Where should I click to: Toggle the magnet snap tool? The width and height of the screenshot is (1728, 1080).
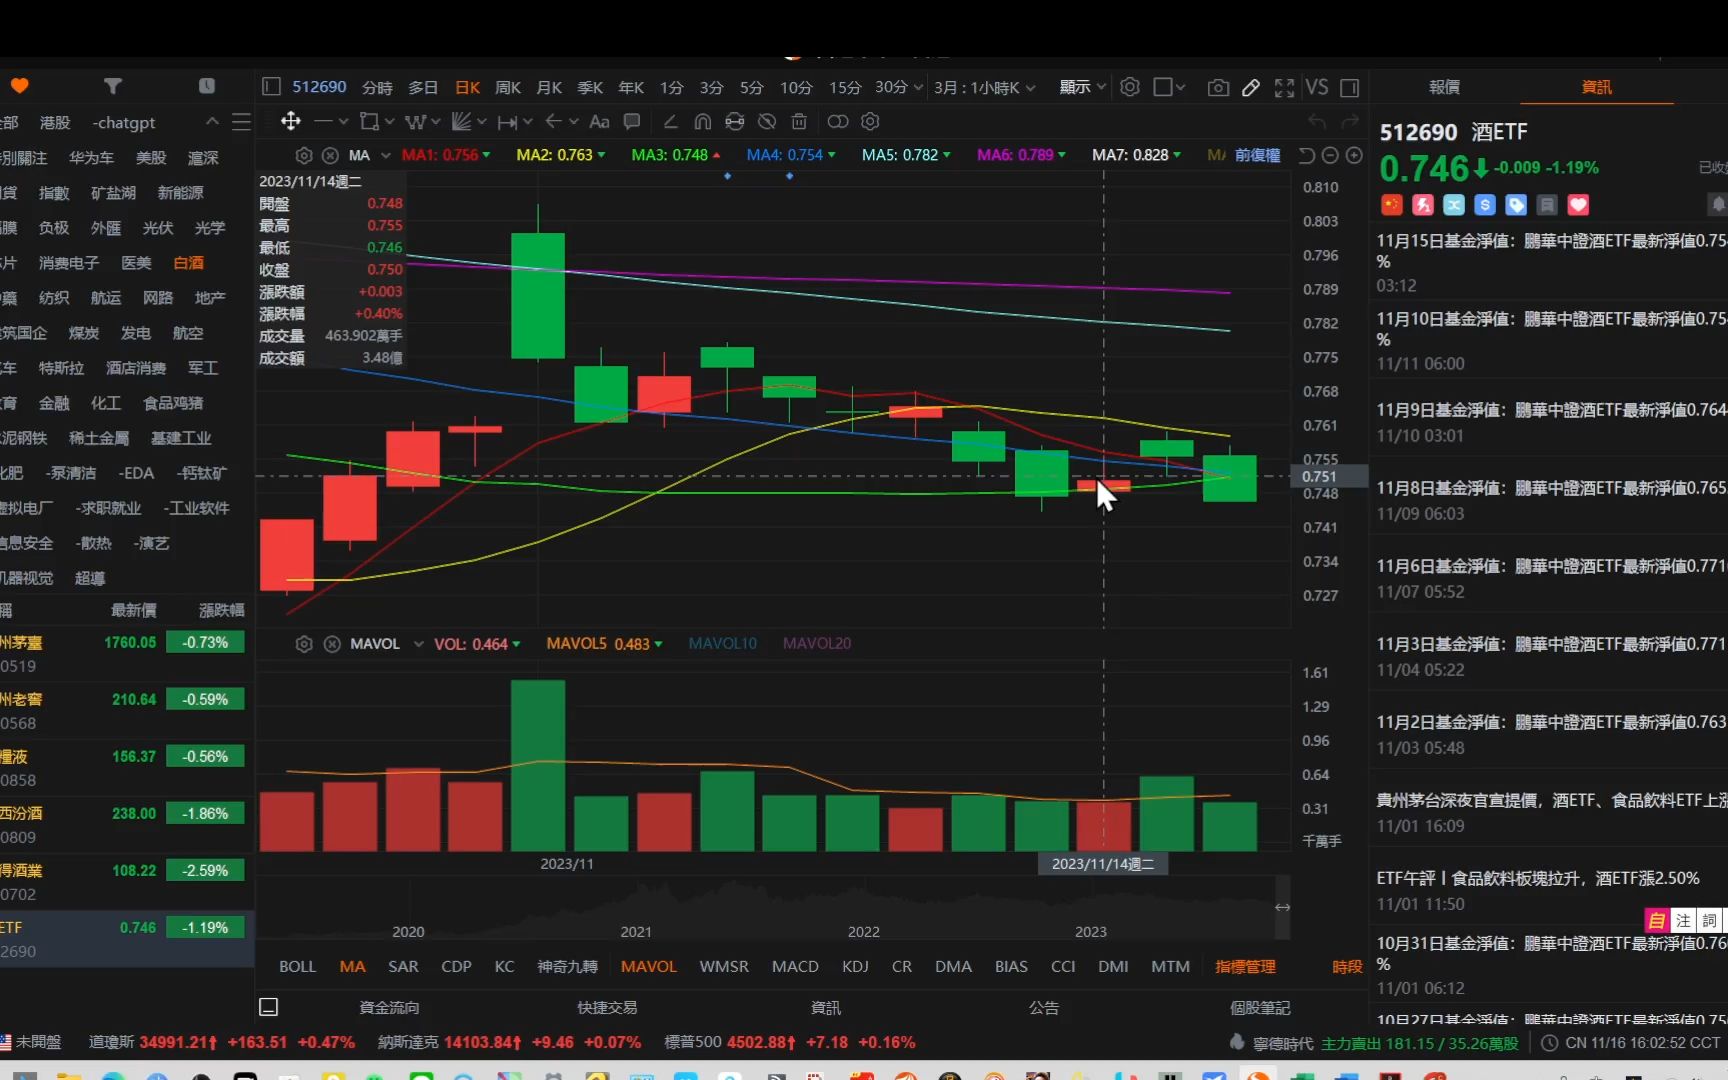click(x=702, y=121)
